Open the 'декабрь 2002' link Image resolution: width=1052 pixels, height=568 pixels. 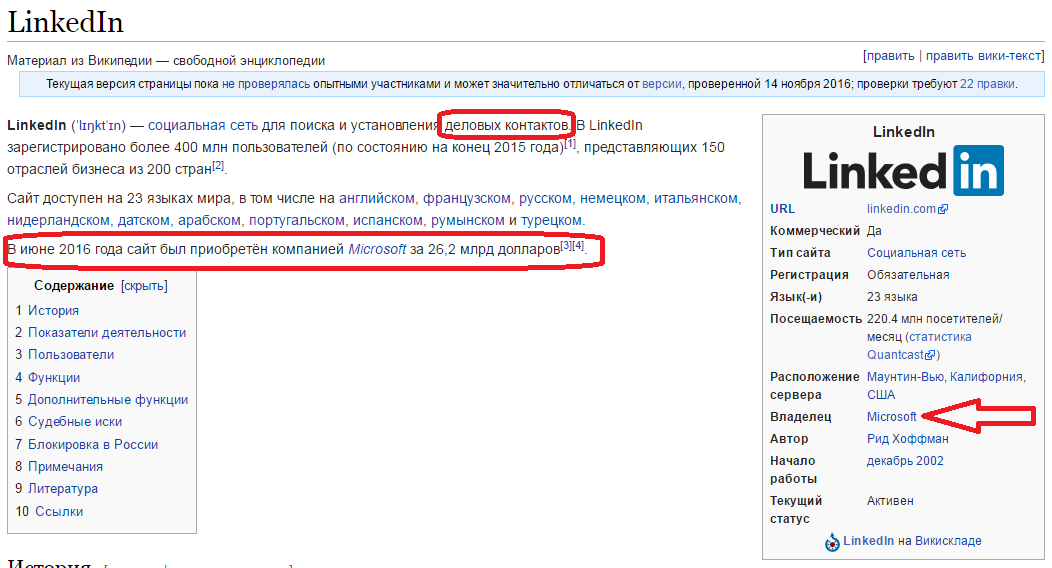(905, 461)
